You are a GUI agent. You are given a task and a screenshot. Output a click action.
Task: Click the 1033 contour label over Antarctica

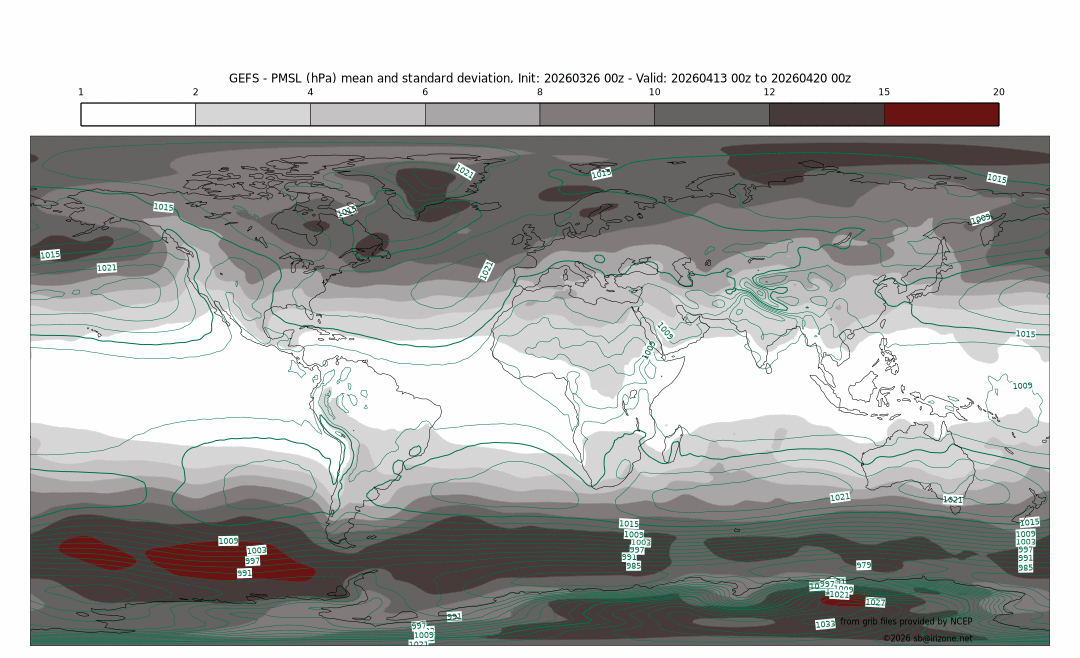click(825, 624)
